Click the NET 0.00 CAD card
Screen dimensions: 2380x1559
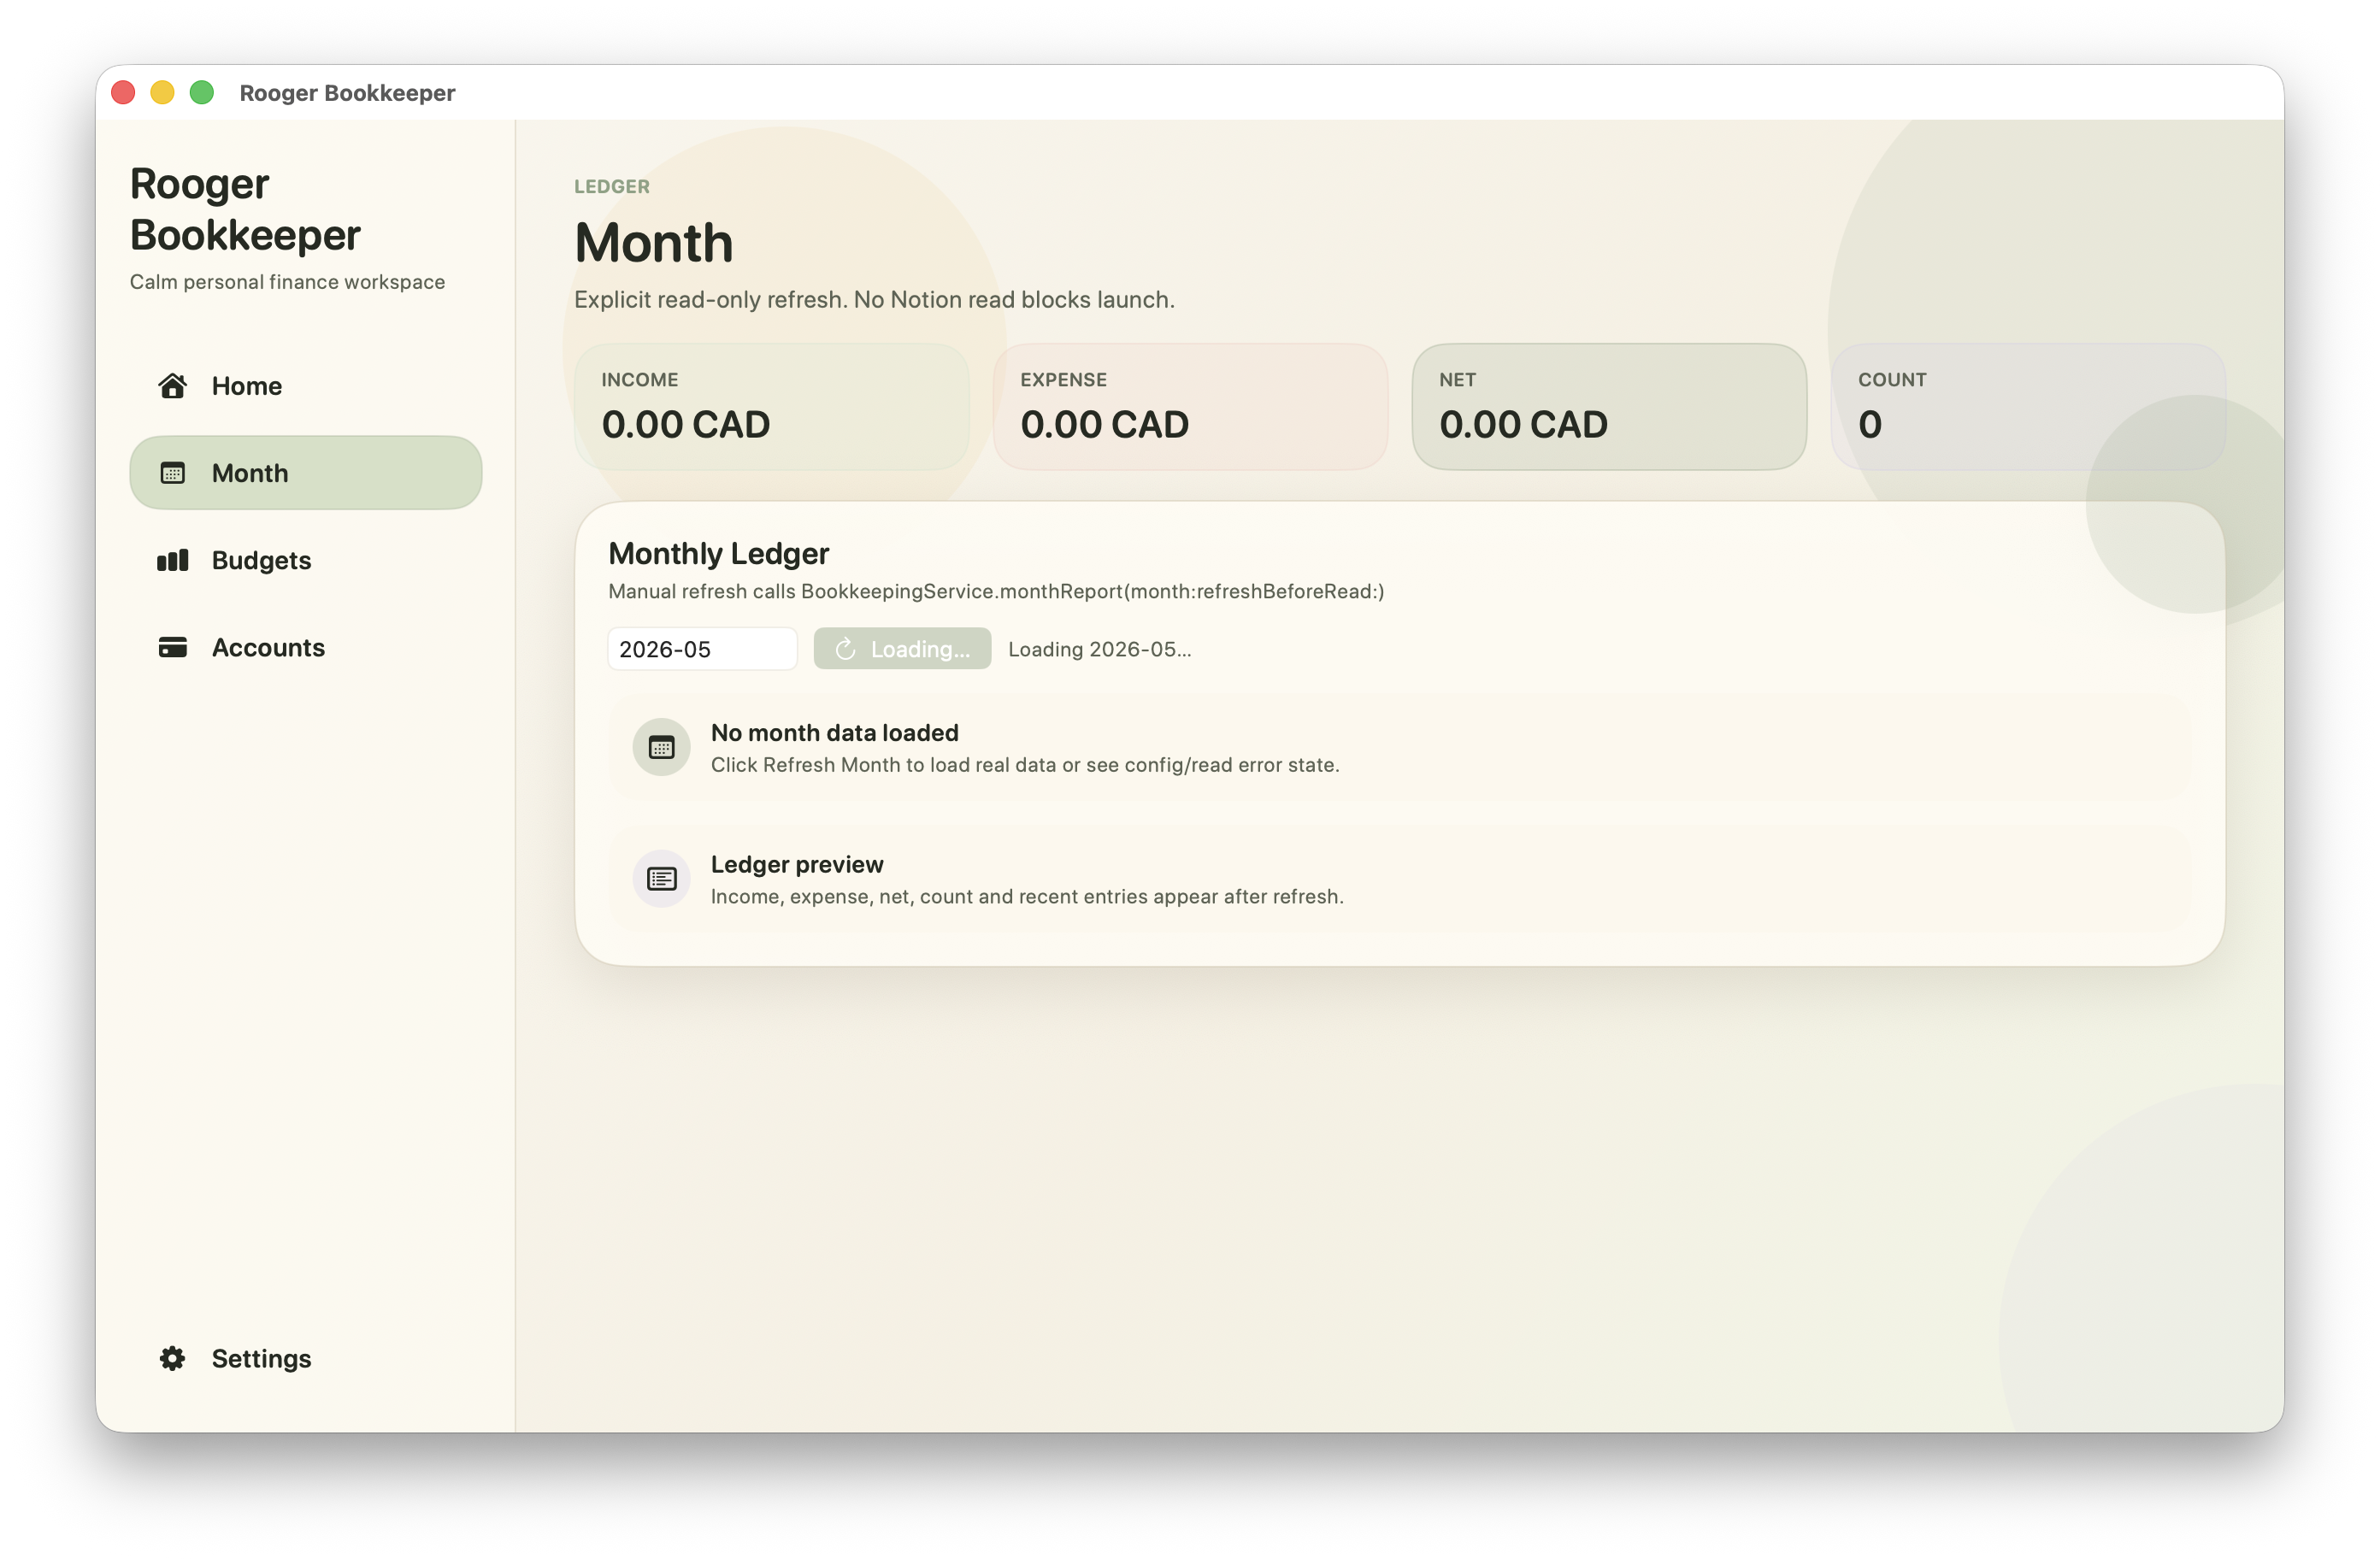point(1609,407)
